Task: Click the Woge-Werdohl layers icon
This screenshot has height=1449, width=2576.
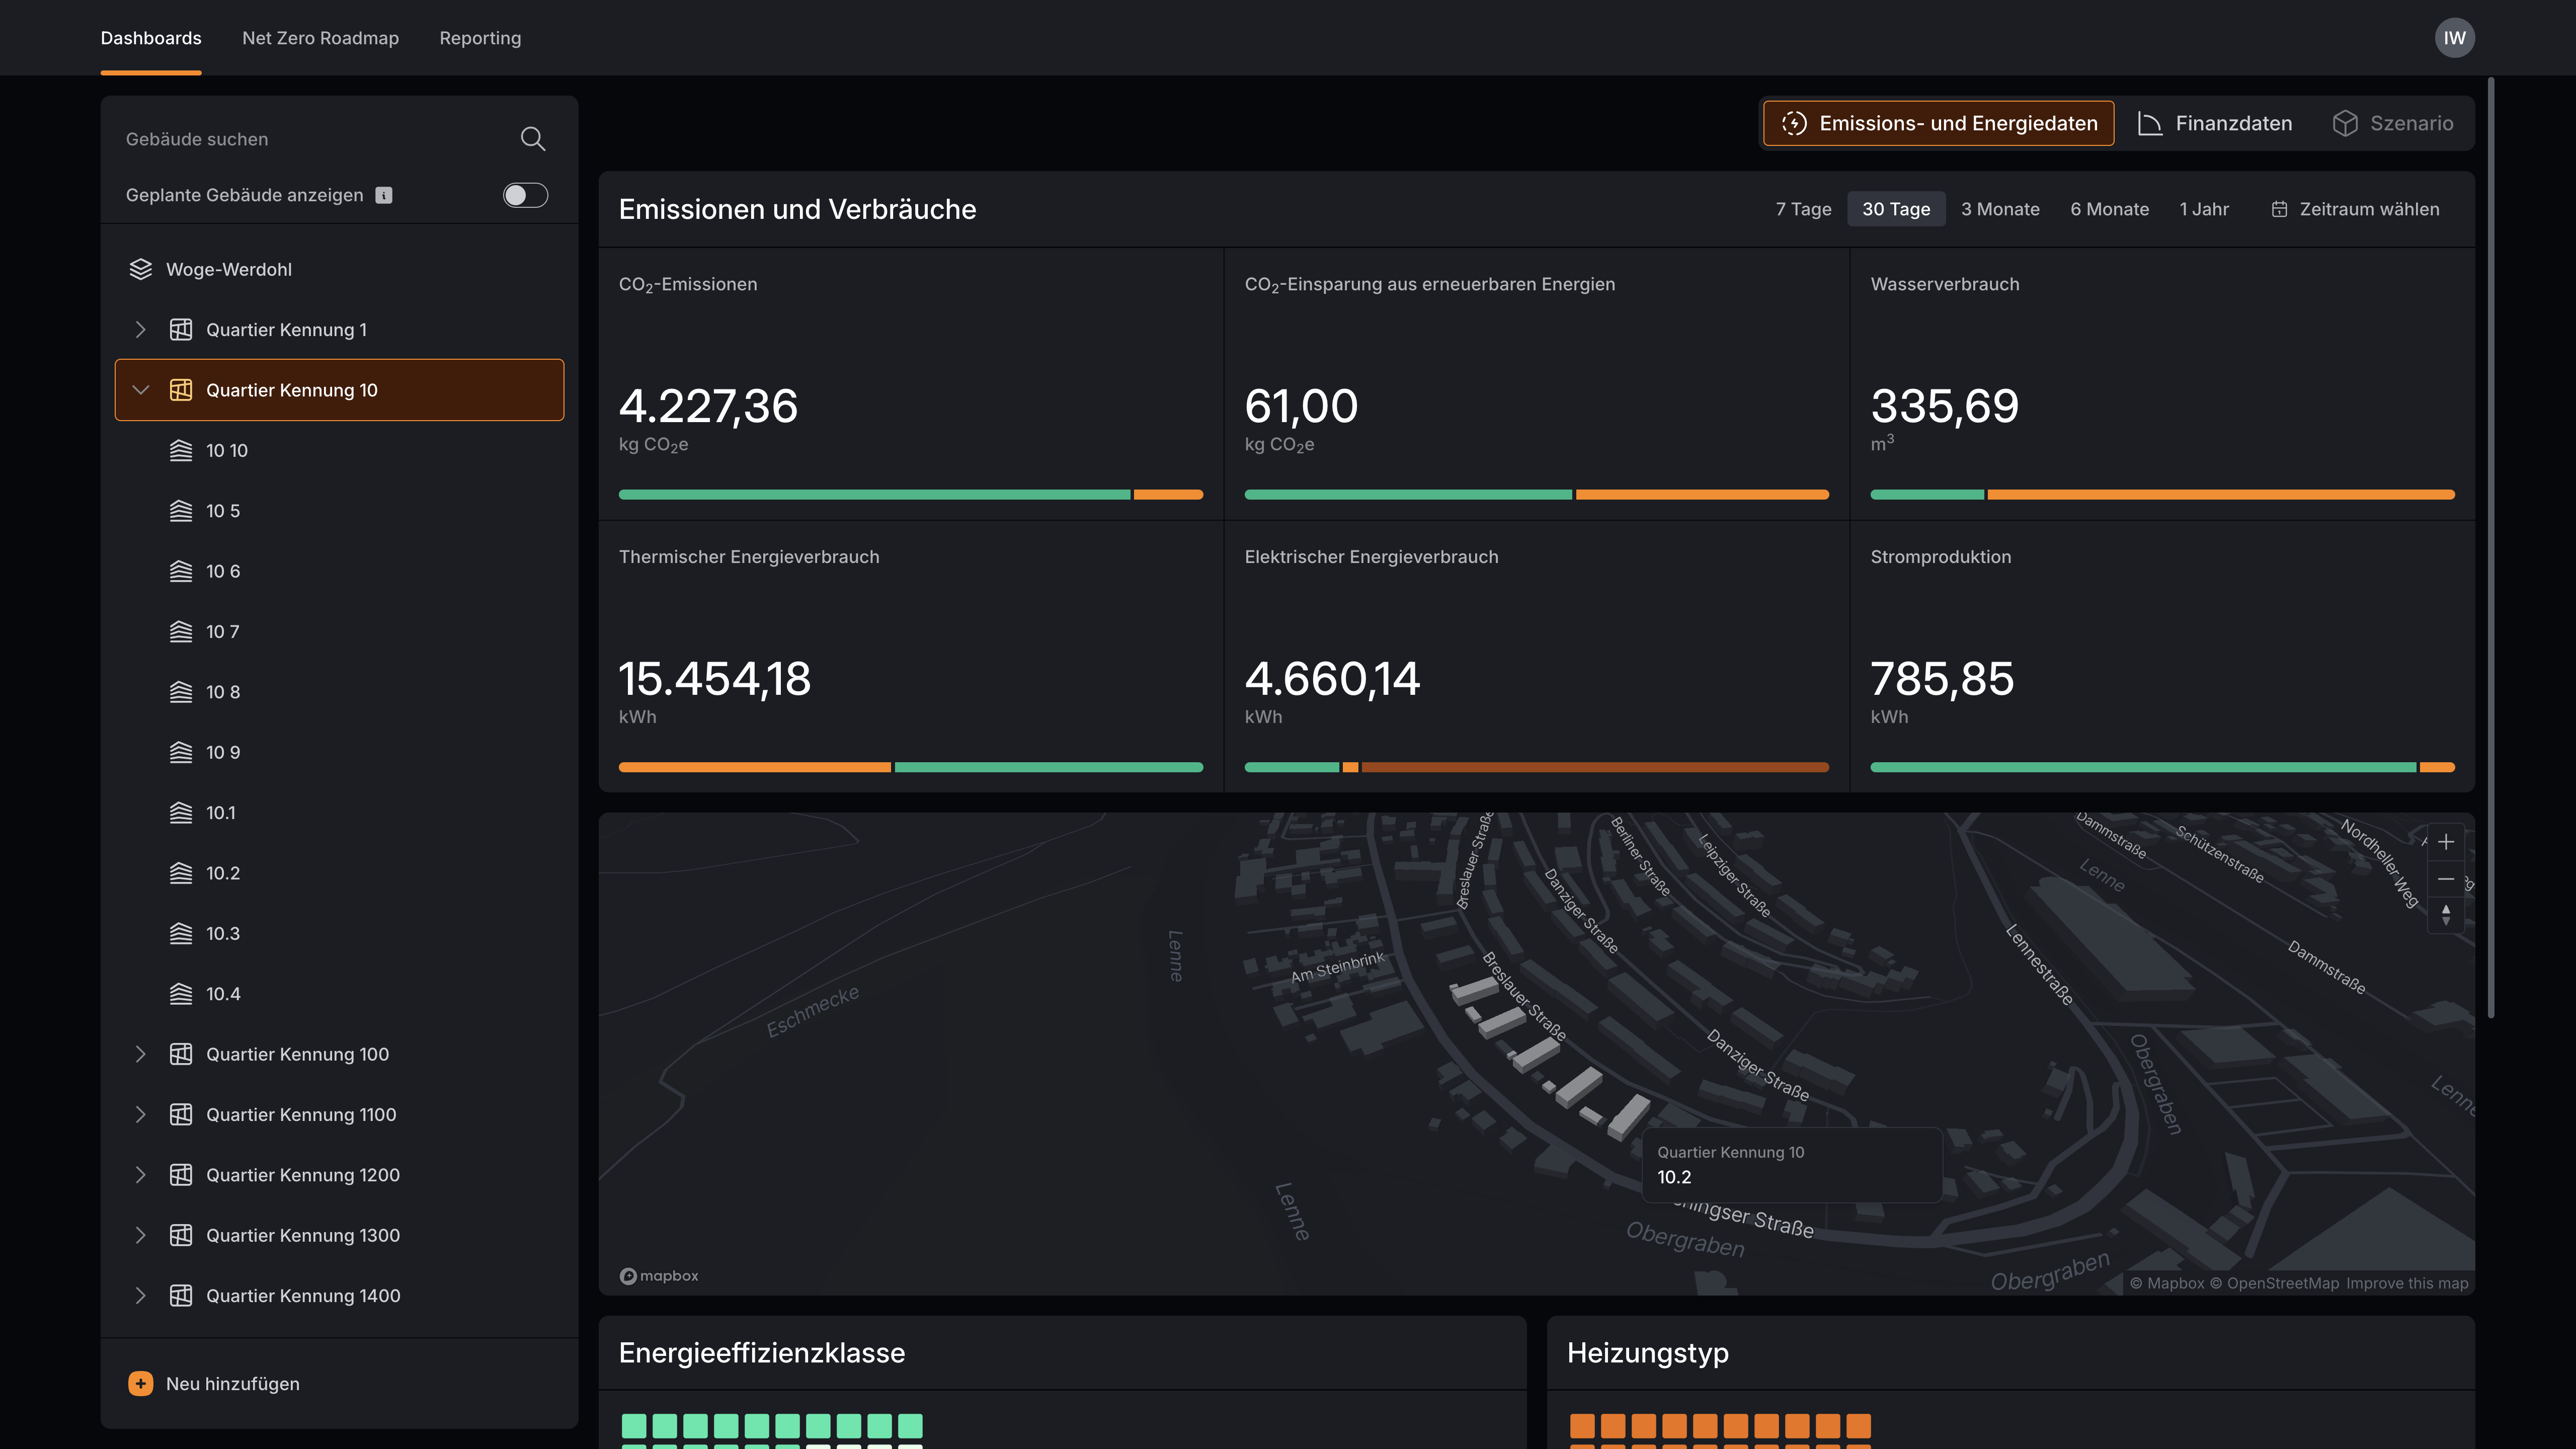Action: pos(141,269)
